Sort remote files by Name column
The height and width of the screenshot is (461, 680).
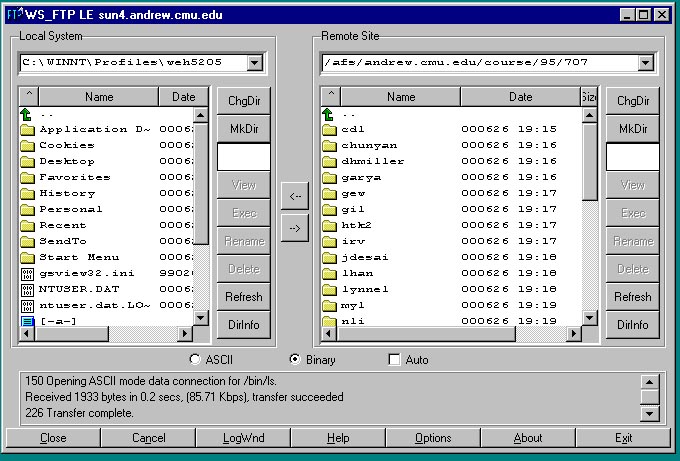(x=401, y=97)
